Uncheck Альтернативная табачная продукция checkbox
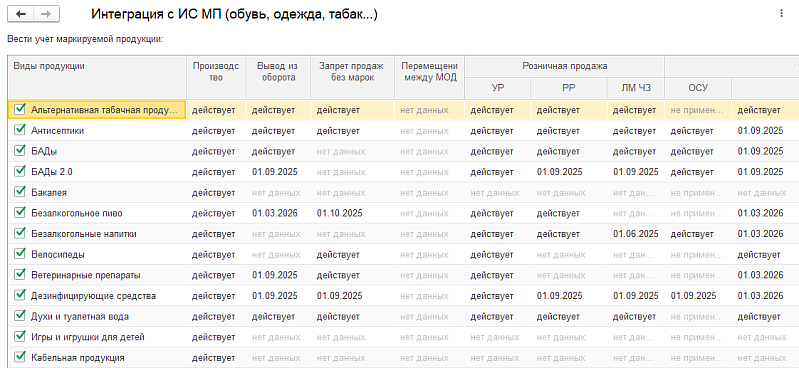 pos(20,109)
